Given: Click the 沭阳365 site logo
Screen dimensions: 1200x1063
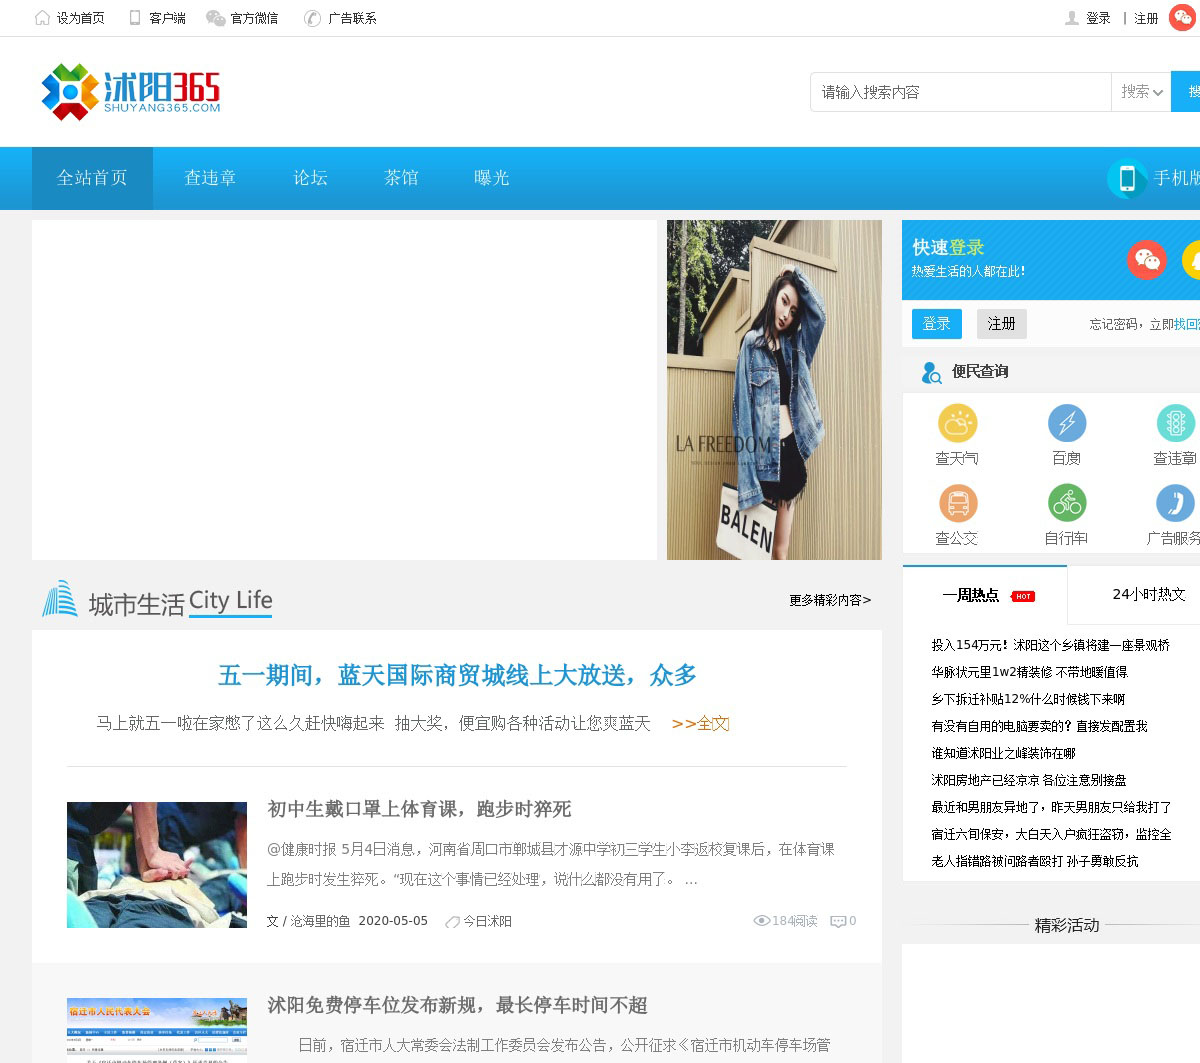Looking at the screenshot, I should click(131, 92).
